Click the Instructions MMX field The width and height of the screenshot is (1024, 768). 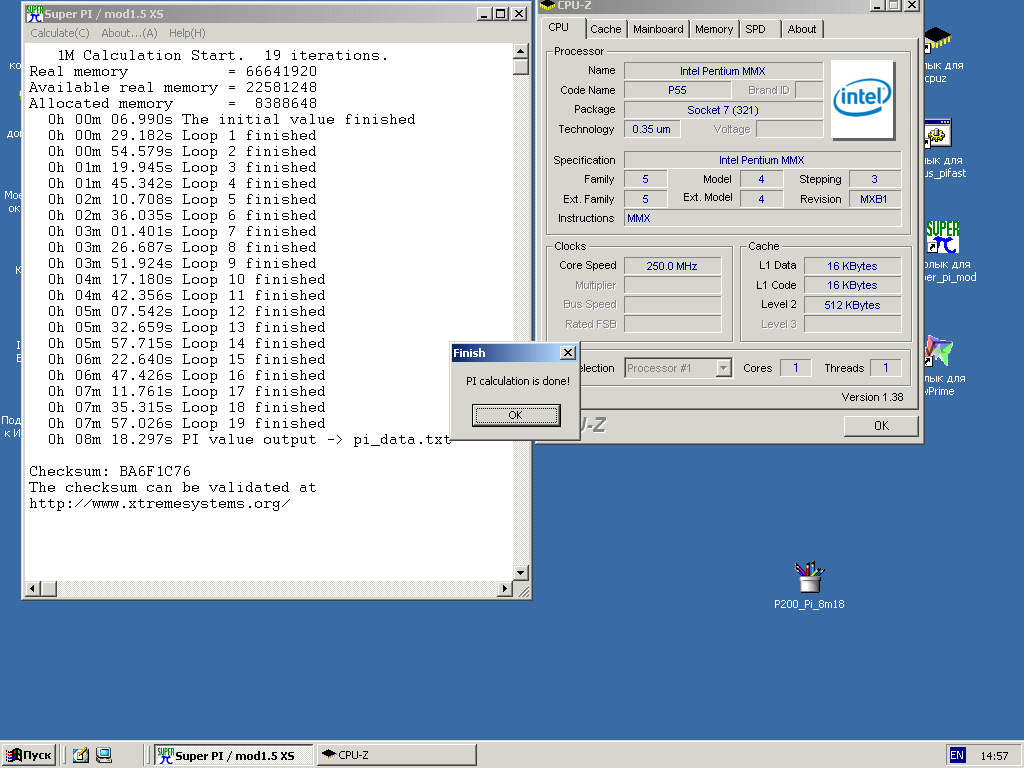coord(763,218)
